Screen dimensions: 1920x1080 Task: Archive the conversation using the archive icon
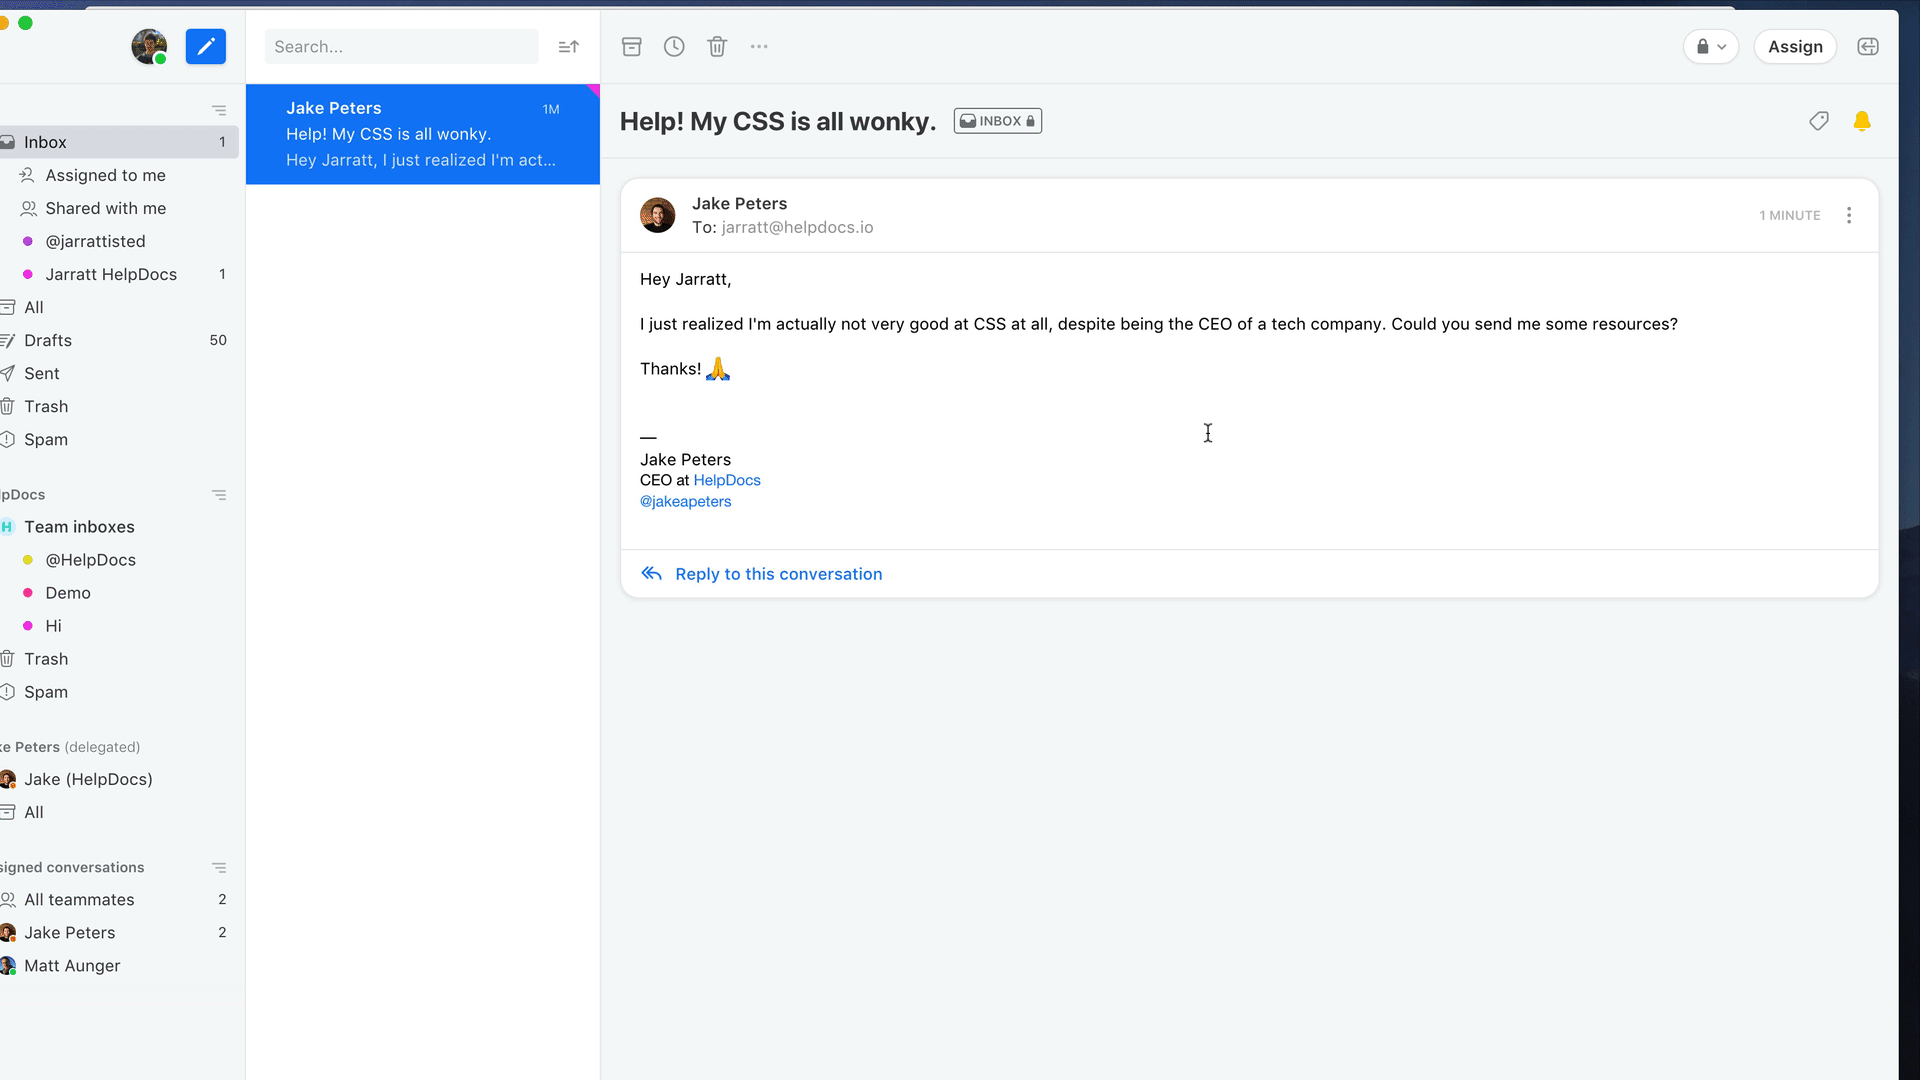pyautogui.click(x=631, y=47)
